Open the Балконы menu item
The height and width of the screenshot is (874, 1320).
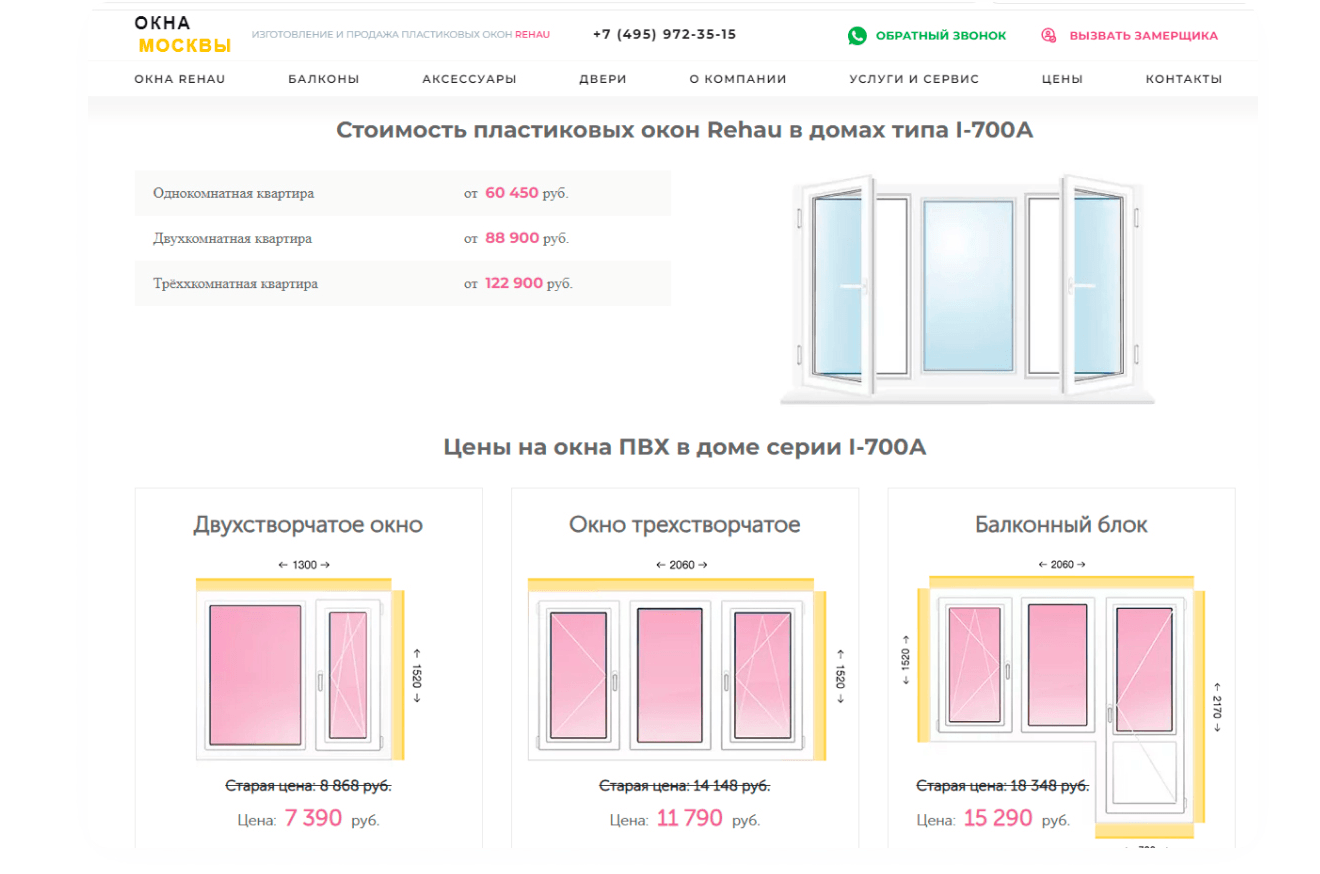click(323, 79)
